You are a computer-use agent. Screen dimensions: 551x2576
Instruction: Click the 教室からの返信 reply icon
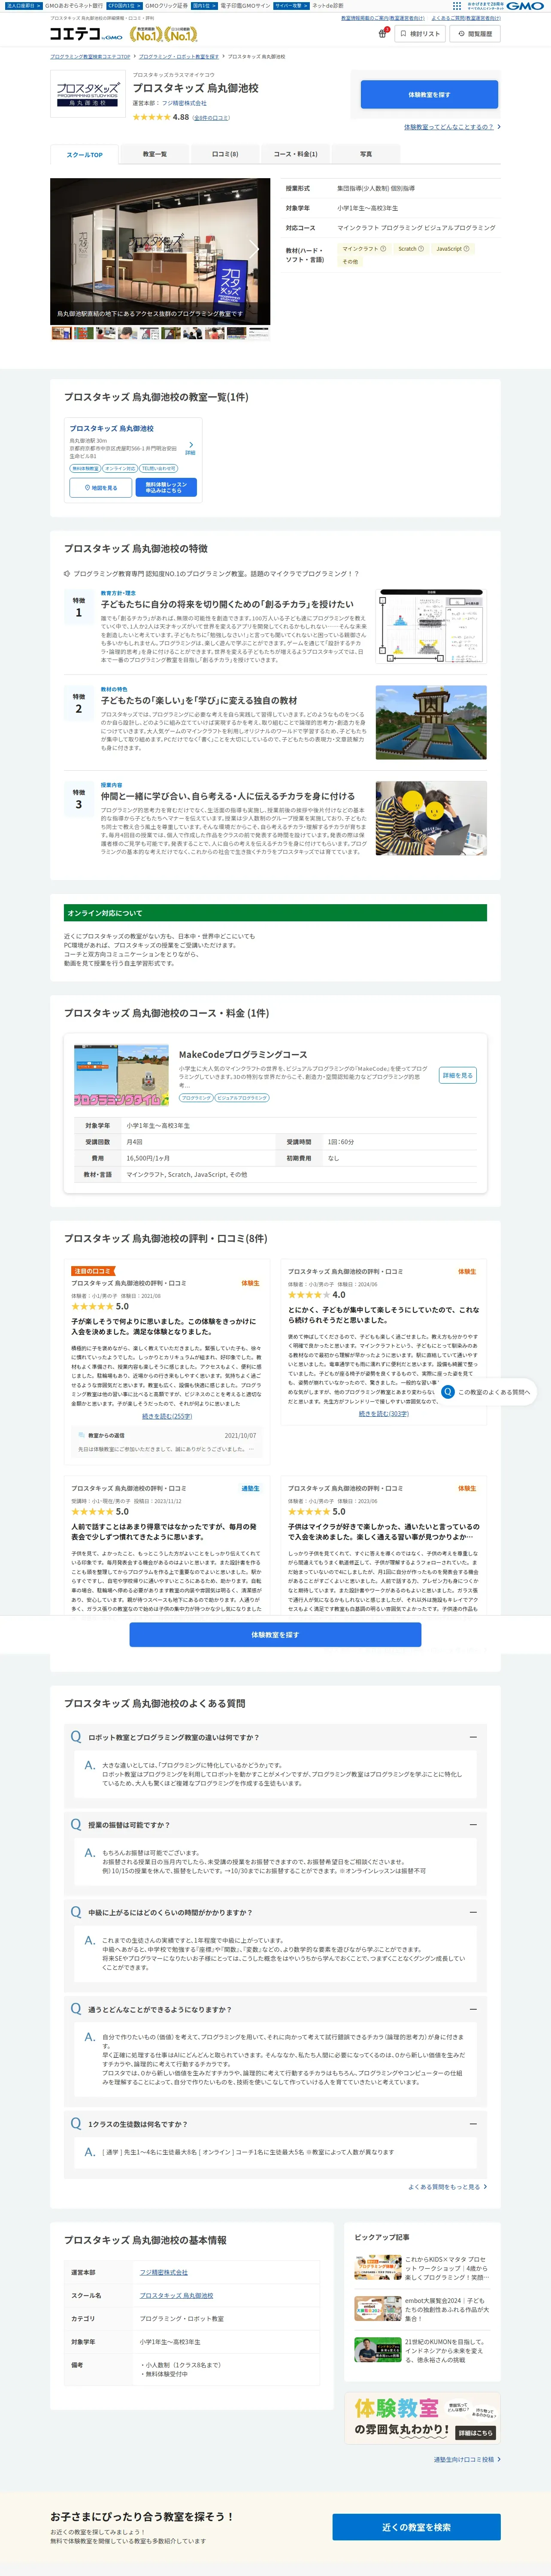(x=82, y=1435)
